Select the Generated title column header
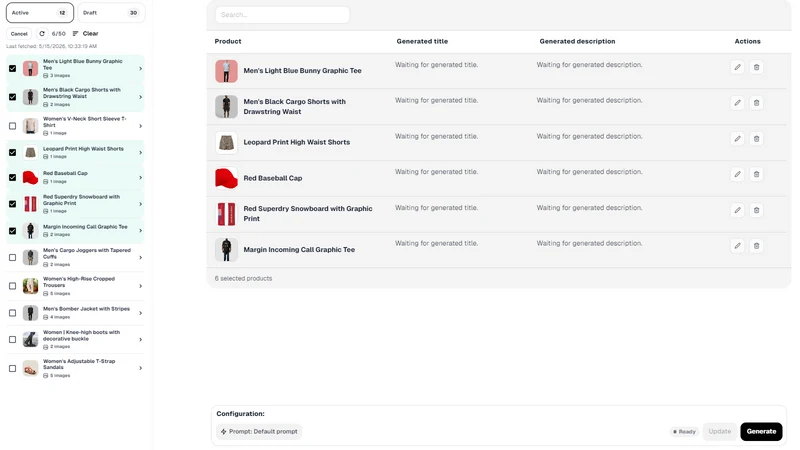This screenshot has height=450, width=800. click(422, 41)
